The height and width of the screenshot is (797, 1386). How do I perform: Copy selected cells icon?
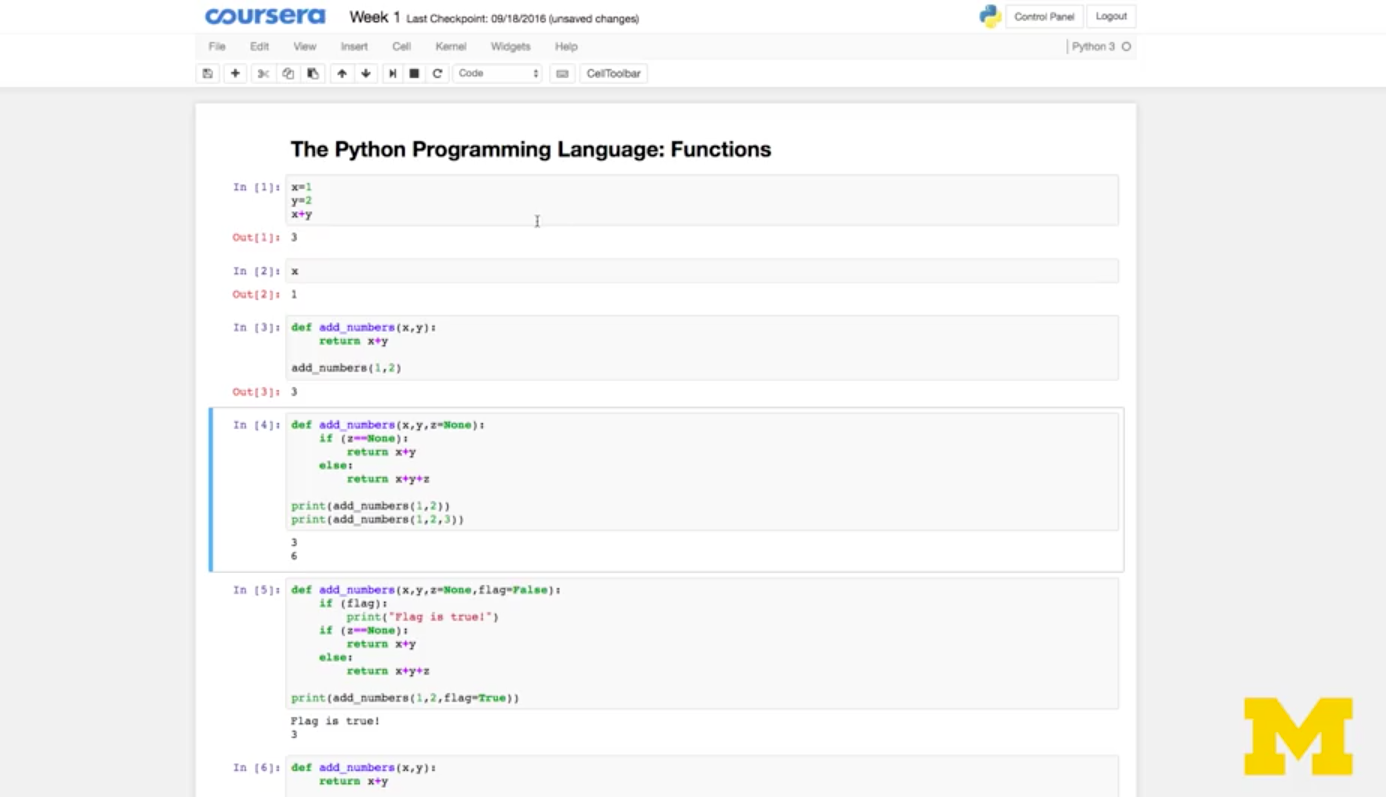click(x=288, y=73)
